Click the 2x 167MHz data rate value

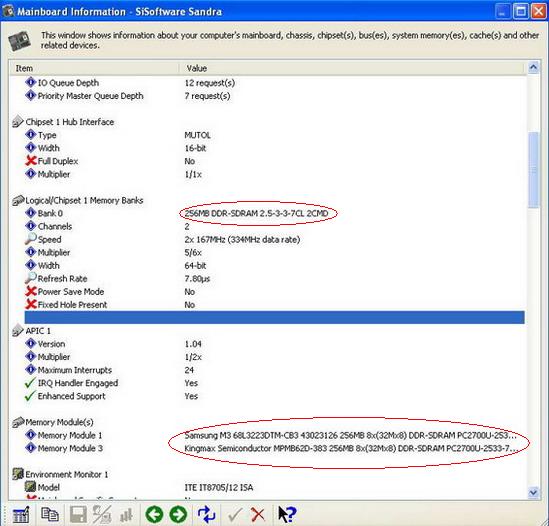242,240
